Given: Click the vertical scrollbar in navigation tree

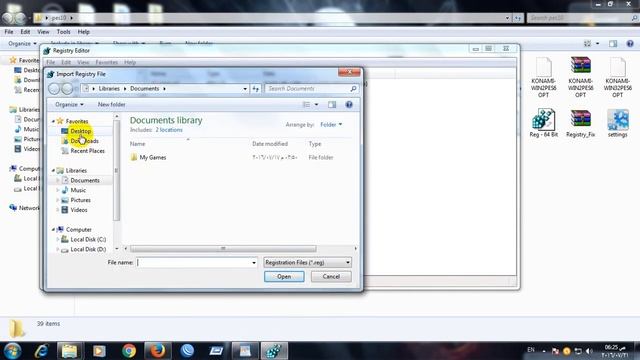Looking at the screenshot, I should 116,170.
